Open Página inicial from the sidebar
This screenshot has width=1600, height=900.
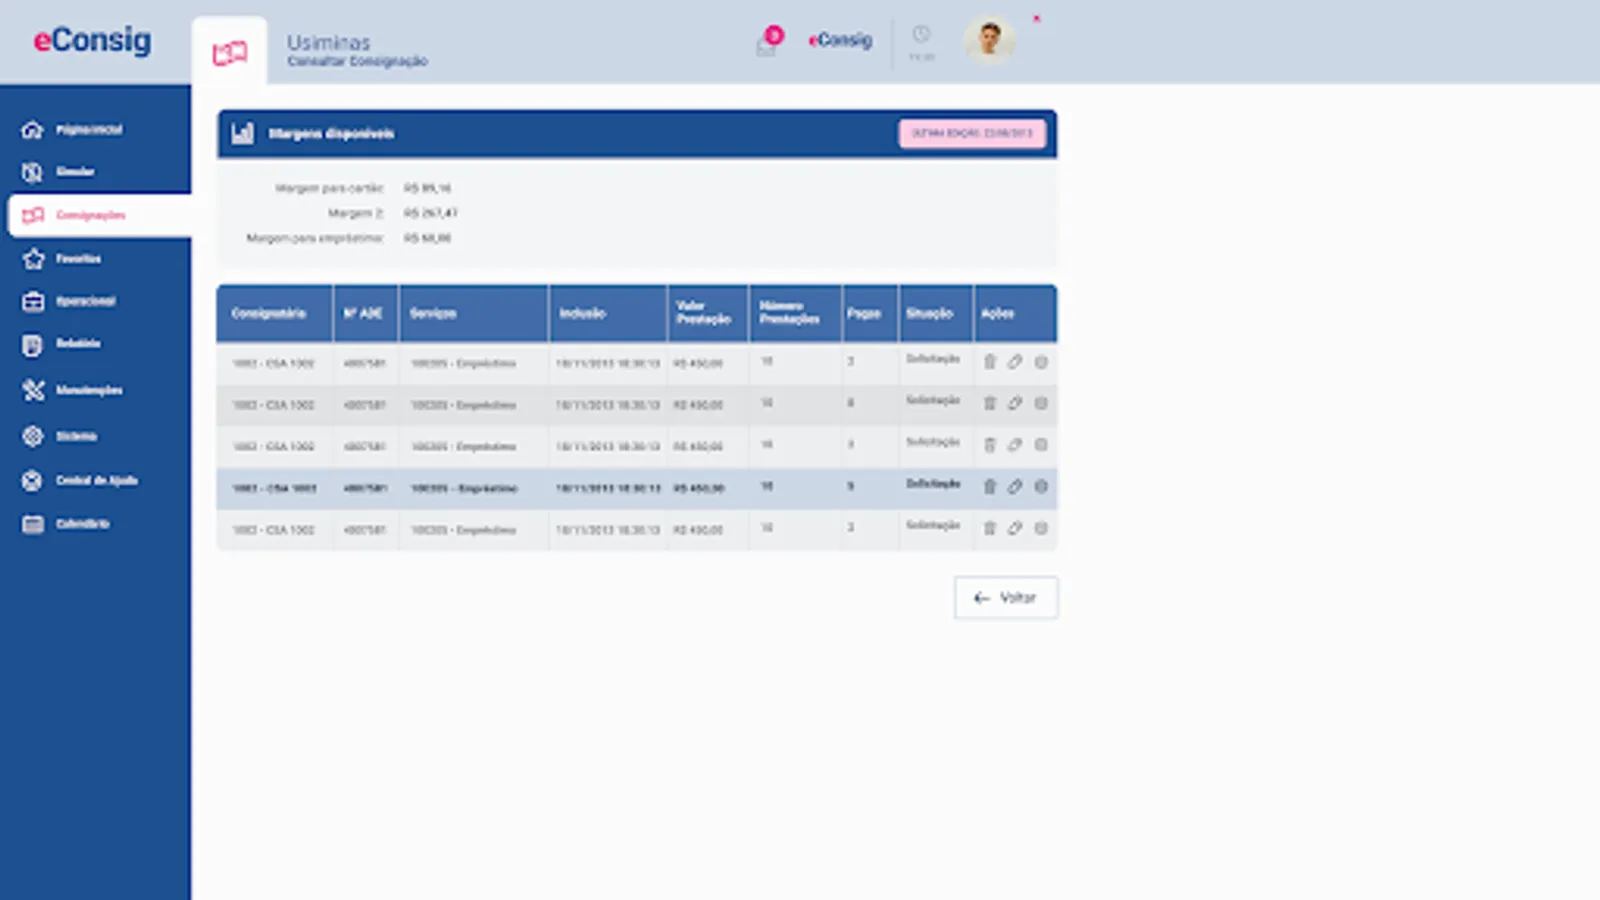[x=90, y=130]
